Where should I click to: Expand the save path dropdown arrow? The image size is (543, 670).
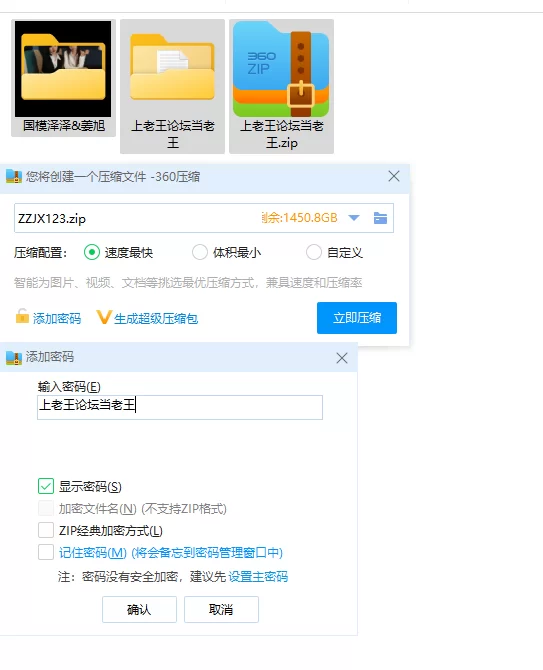point(354,218)
